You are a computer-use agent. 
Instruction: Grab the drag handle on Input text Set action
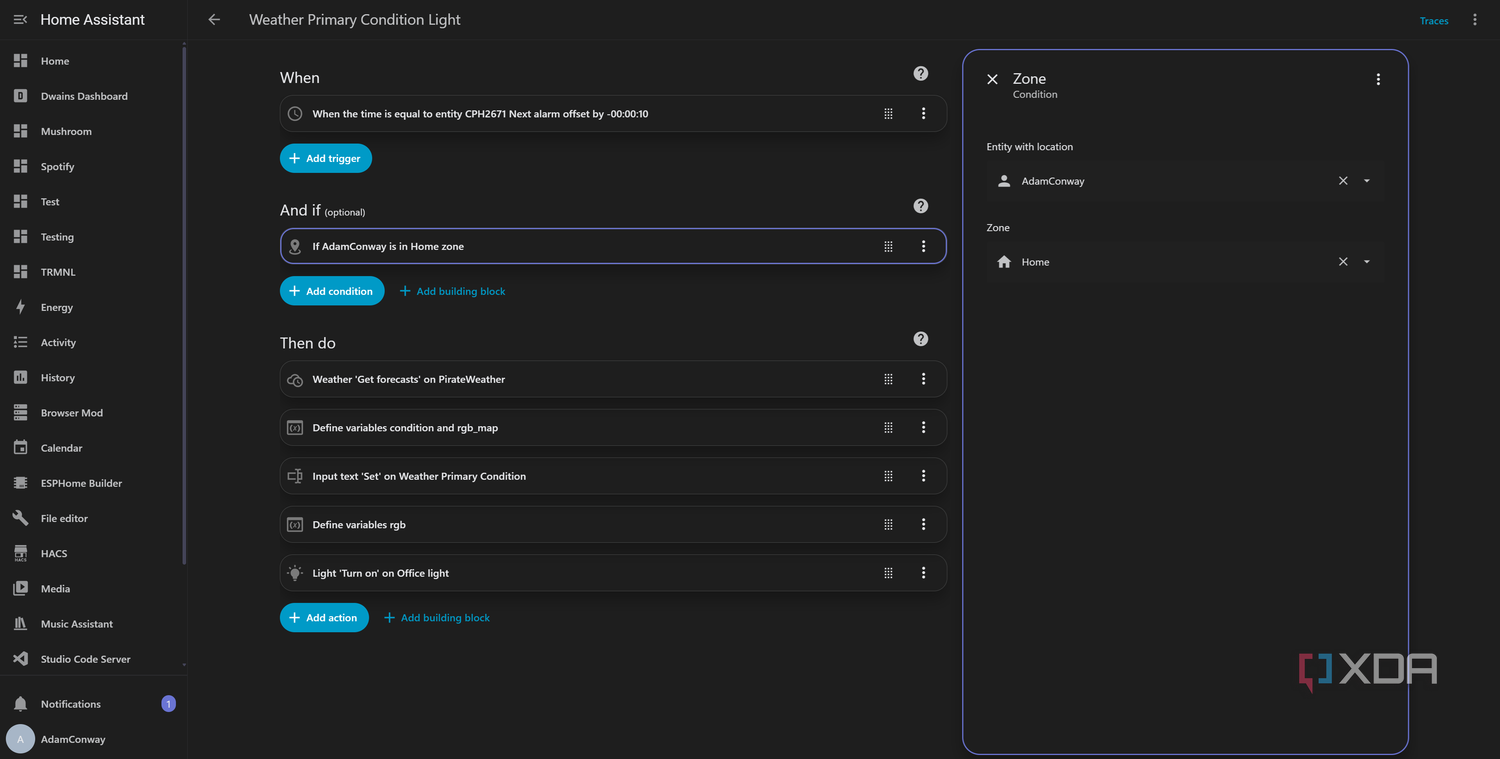pyautogui.click(x=888, y=477)
